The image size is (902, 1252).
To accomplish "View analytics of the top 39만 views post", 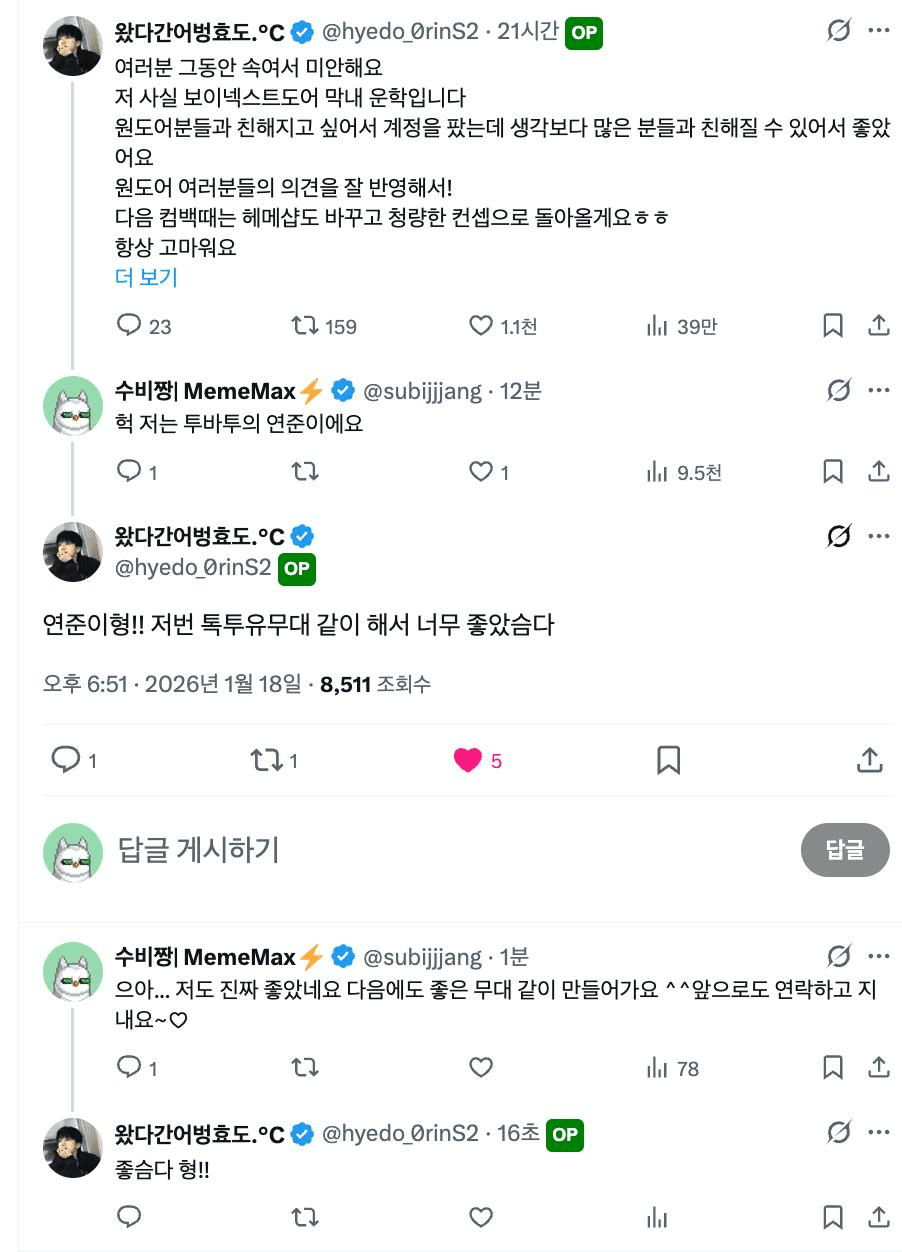I will click(x=657, y=326).
